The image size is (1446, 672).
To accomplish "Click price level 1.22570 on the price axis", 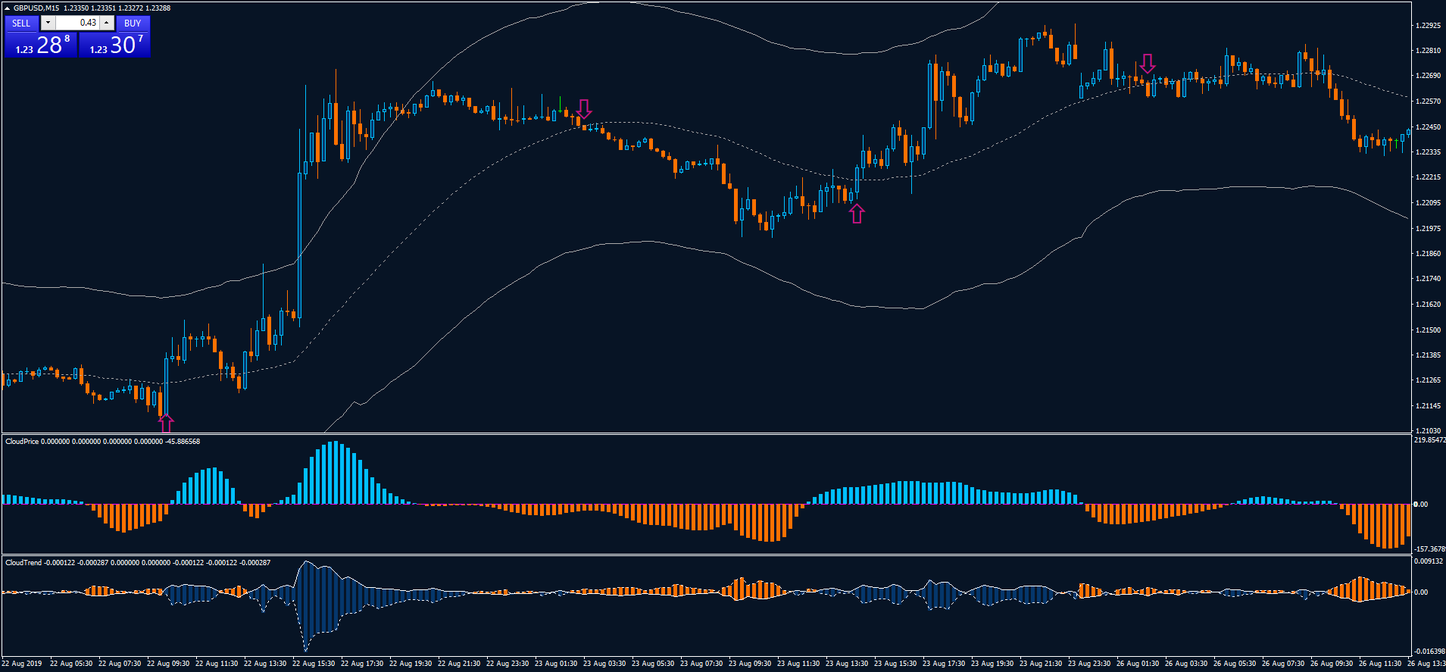I will click(x=1428, y=101).
